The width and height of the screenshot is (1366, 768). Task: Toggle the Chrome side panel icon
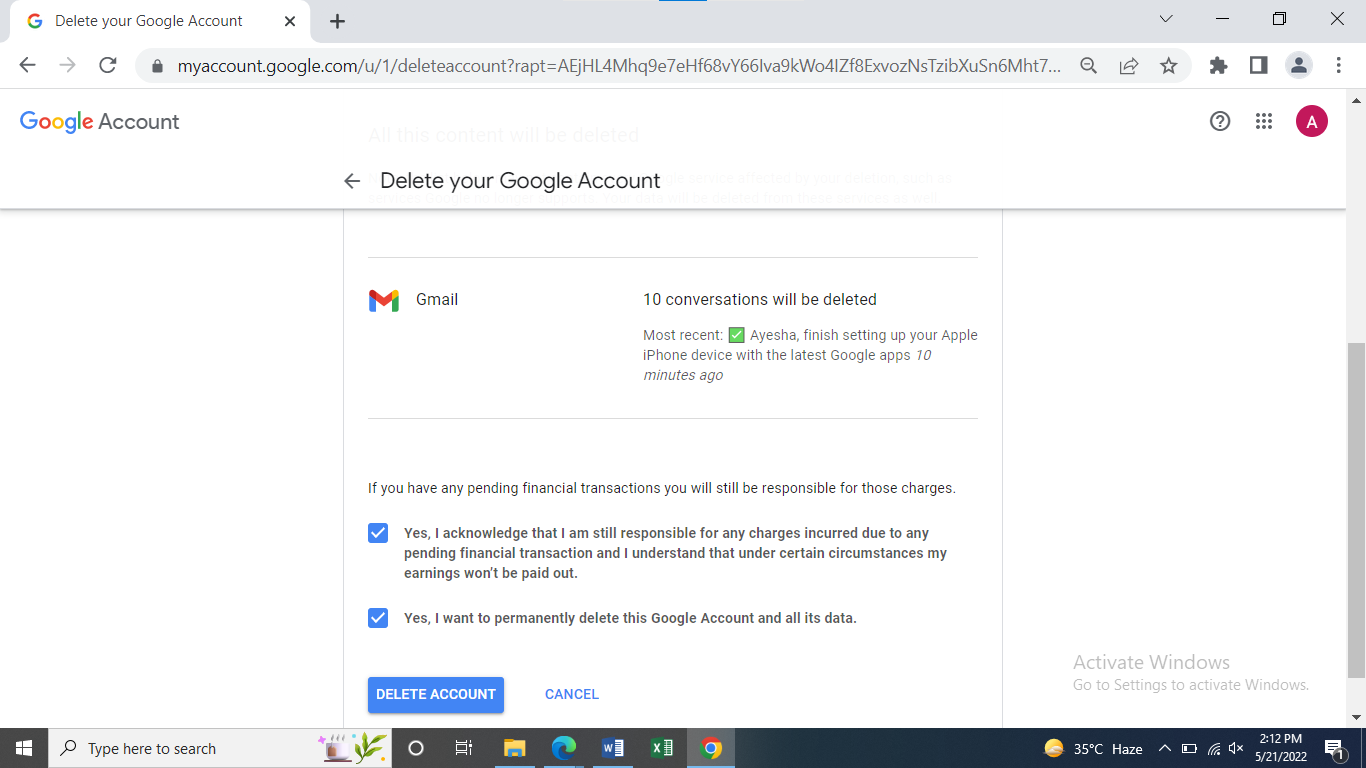[x=1258, y=65]
